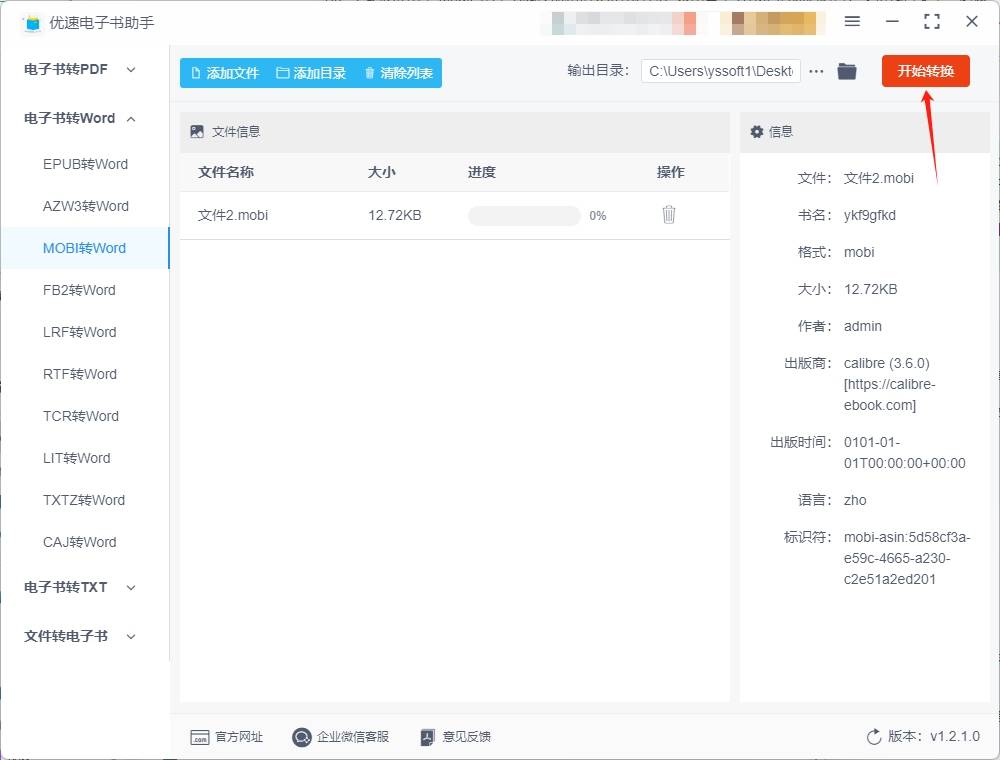This screenshot has width=1000, height=760.
Task: Click the 开始转换 button
Action: tap(925, 71)
